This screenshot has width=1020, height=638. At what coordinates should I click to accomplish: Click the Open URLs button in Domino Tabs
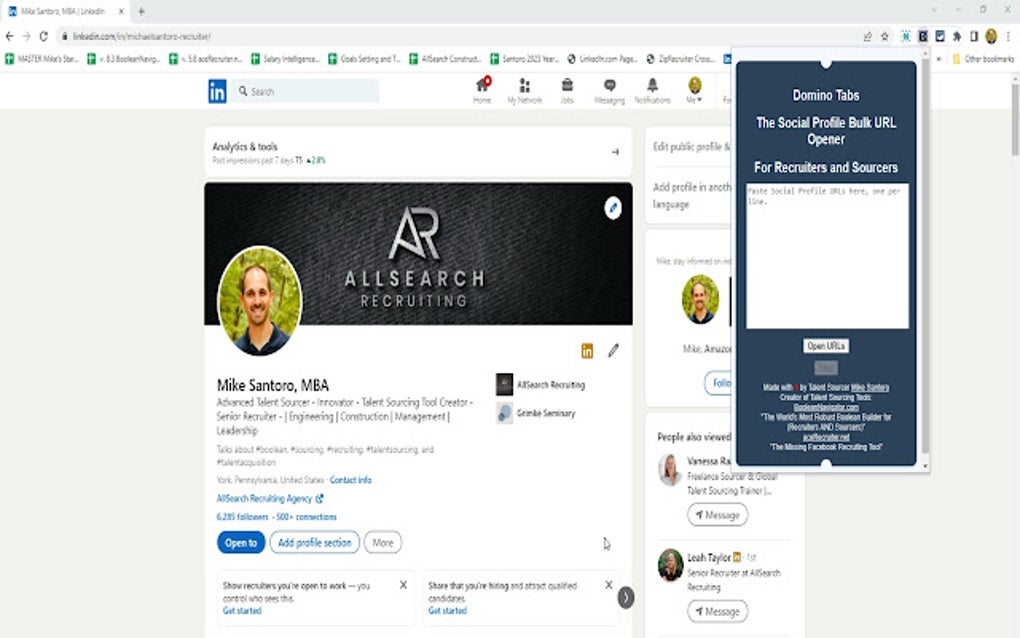click(826, 345)
